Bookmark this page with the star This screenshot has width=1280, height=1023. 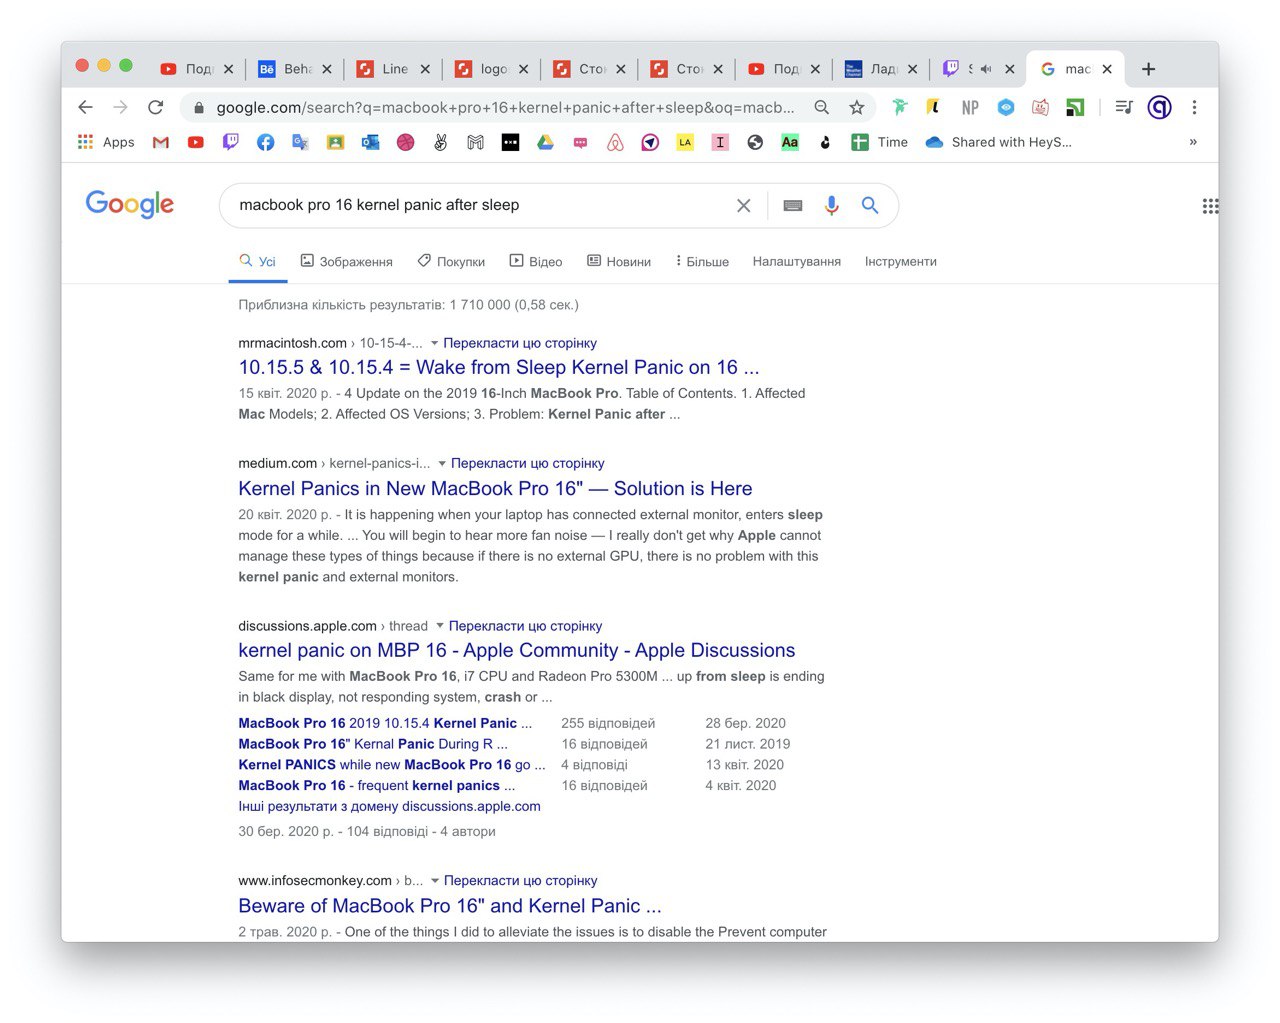click(x=856, y=107)
